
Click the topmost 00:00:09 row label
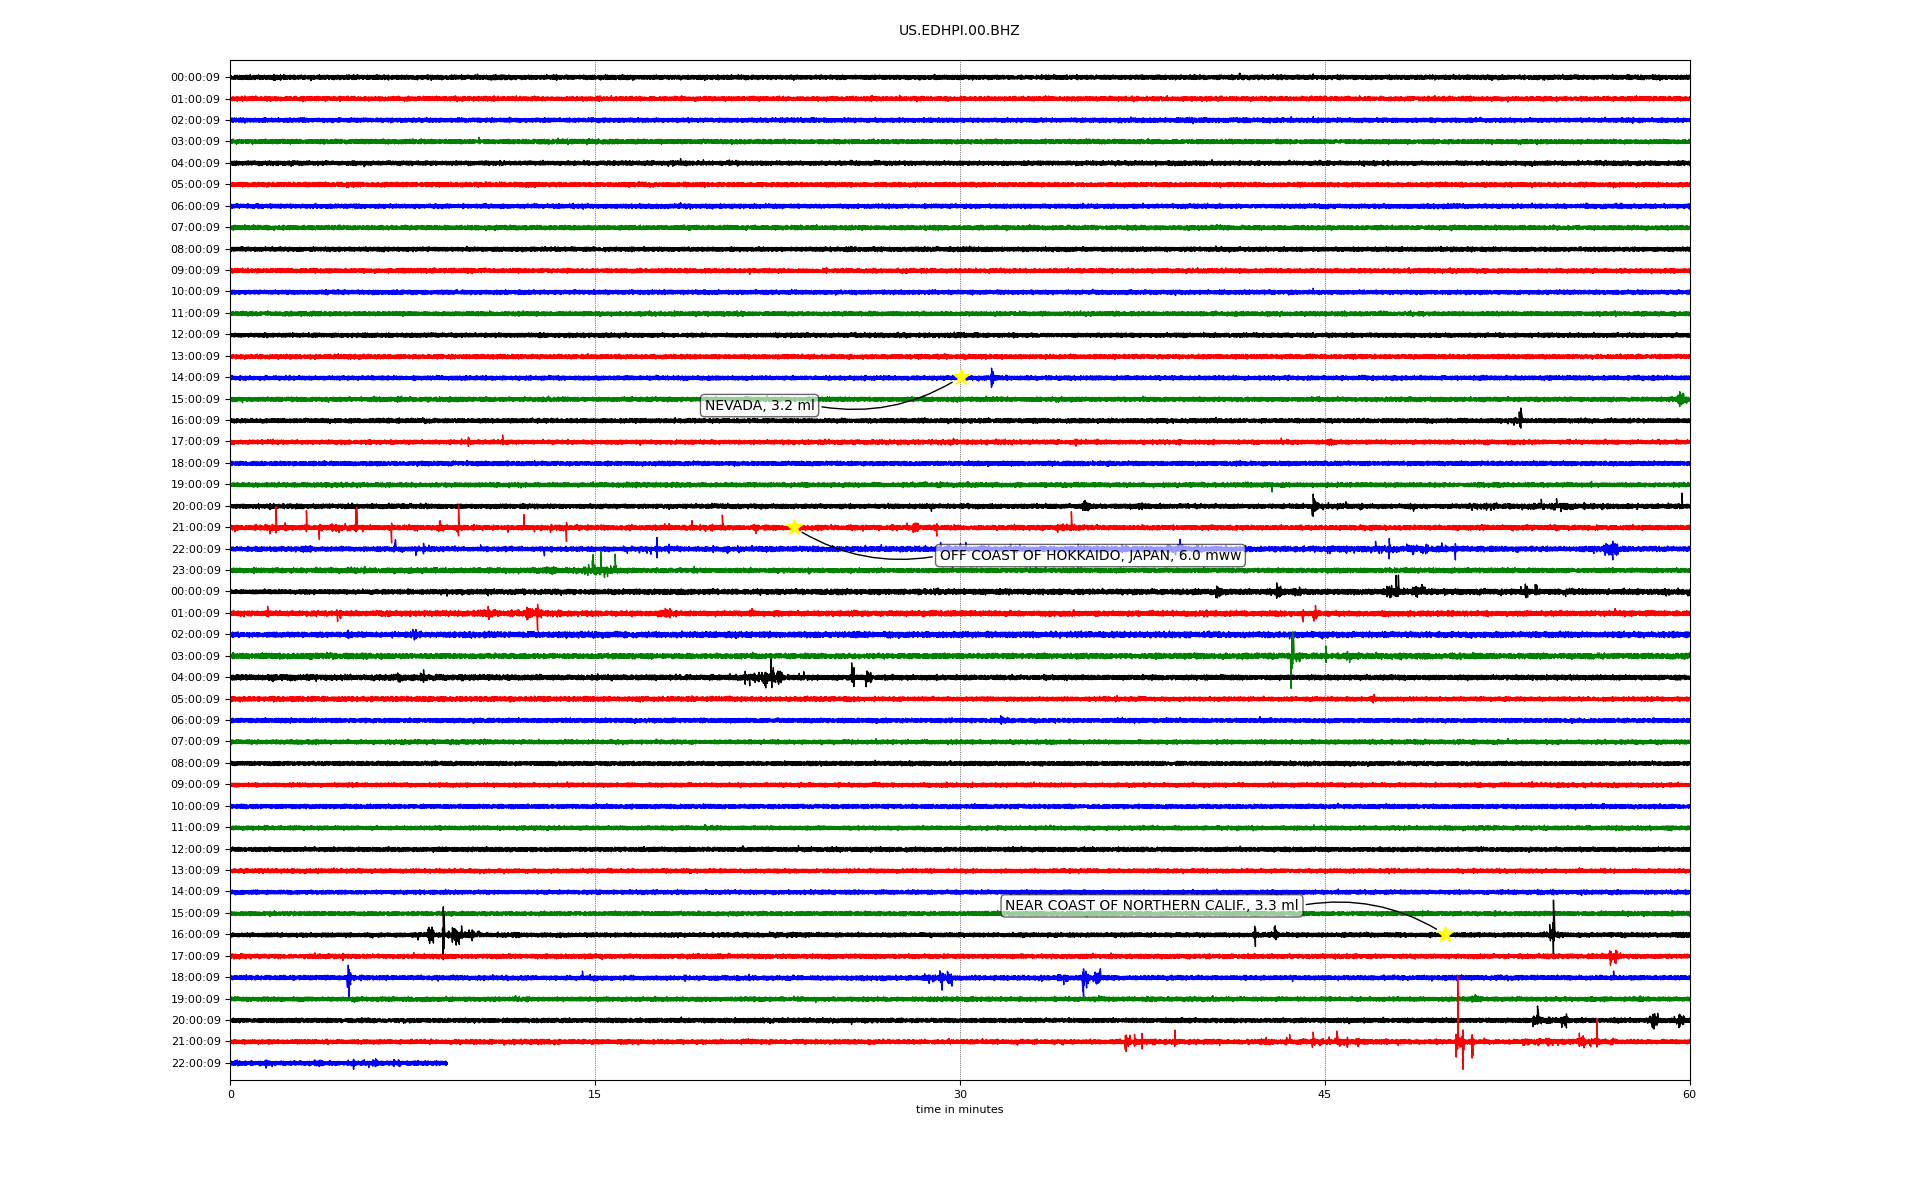(x=195, y=78)
